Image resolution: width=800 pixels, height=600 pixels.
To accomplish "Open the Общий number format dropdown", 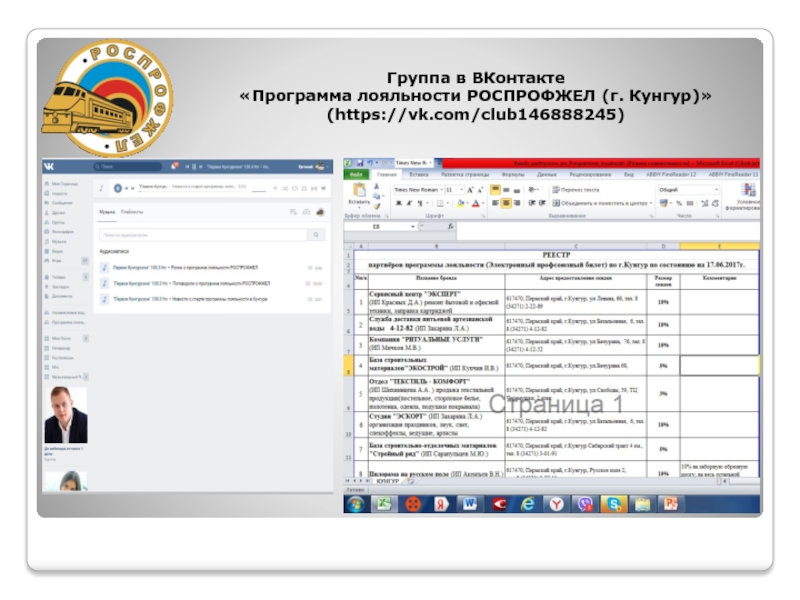I will [716, 190].
